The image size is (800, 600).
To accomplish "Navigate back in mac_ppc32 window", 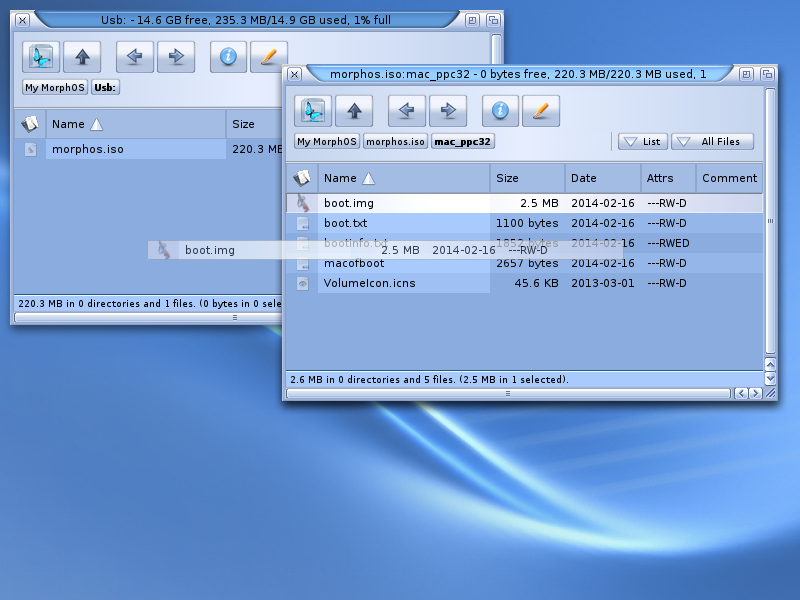I will click(x=407, y=111).
